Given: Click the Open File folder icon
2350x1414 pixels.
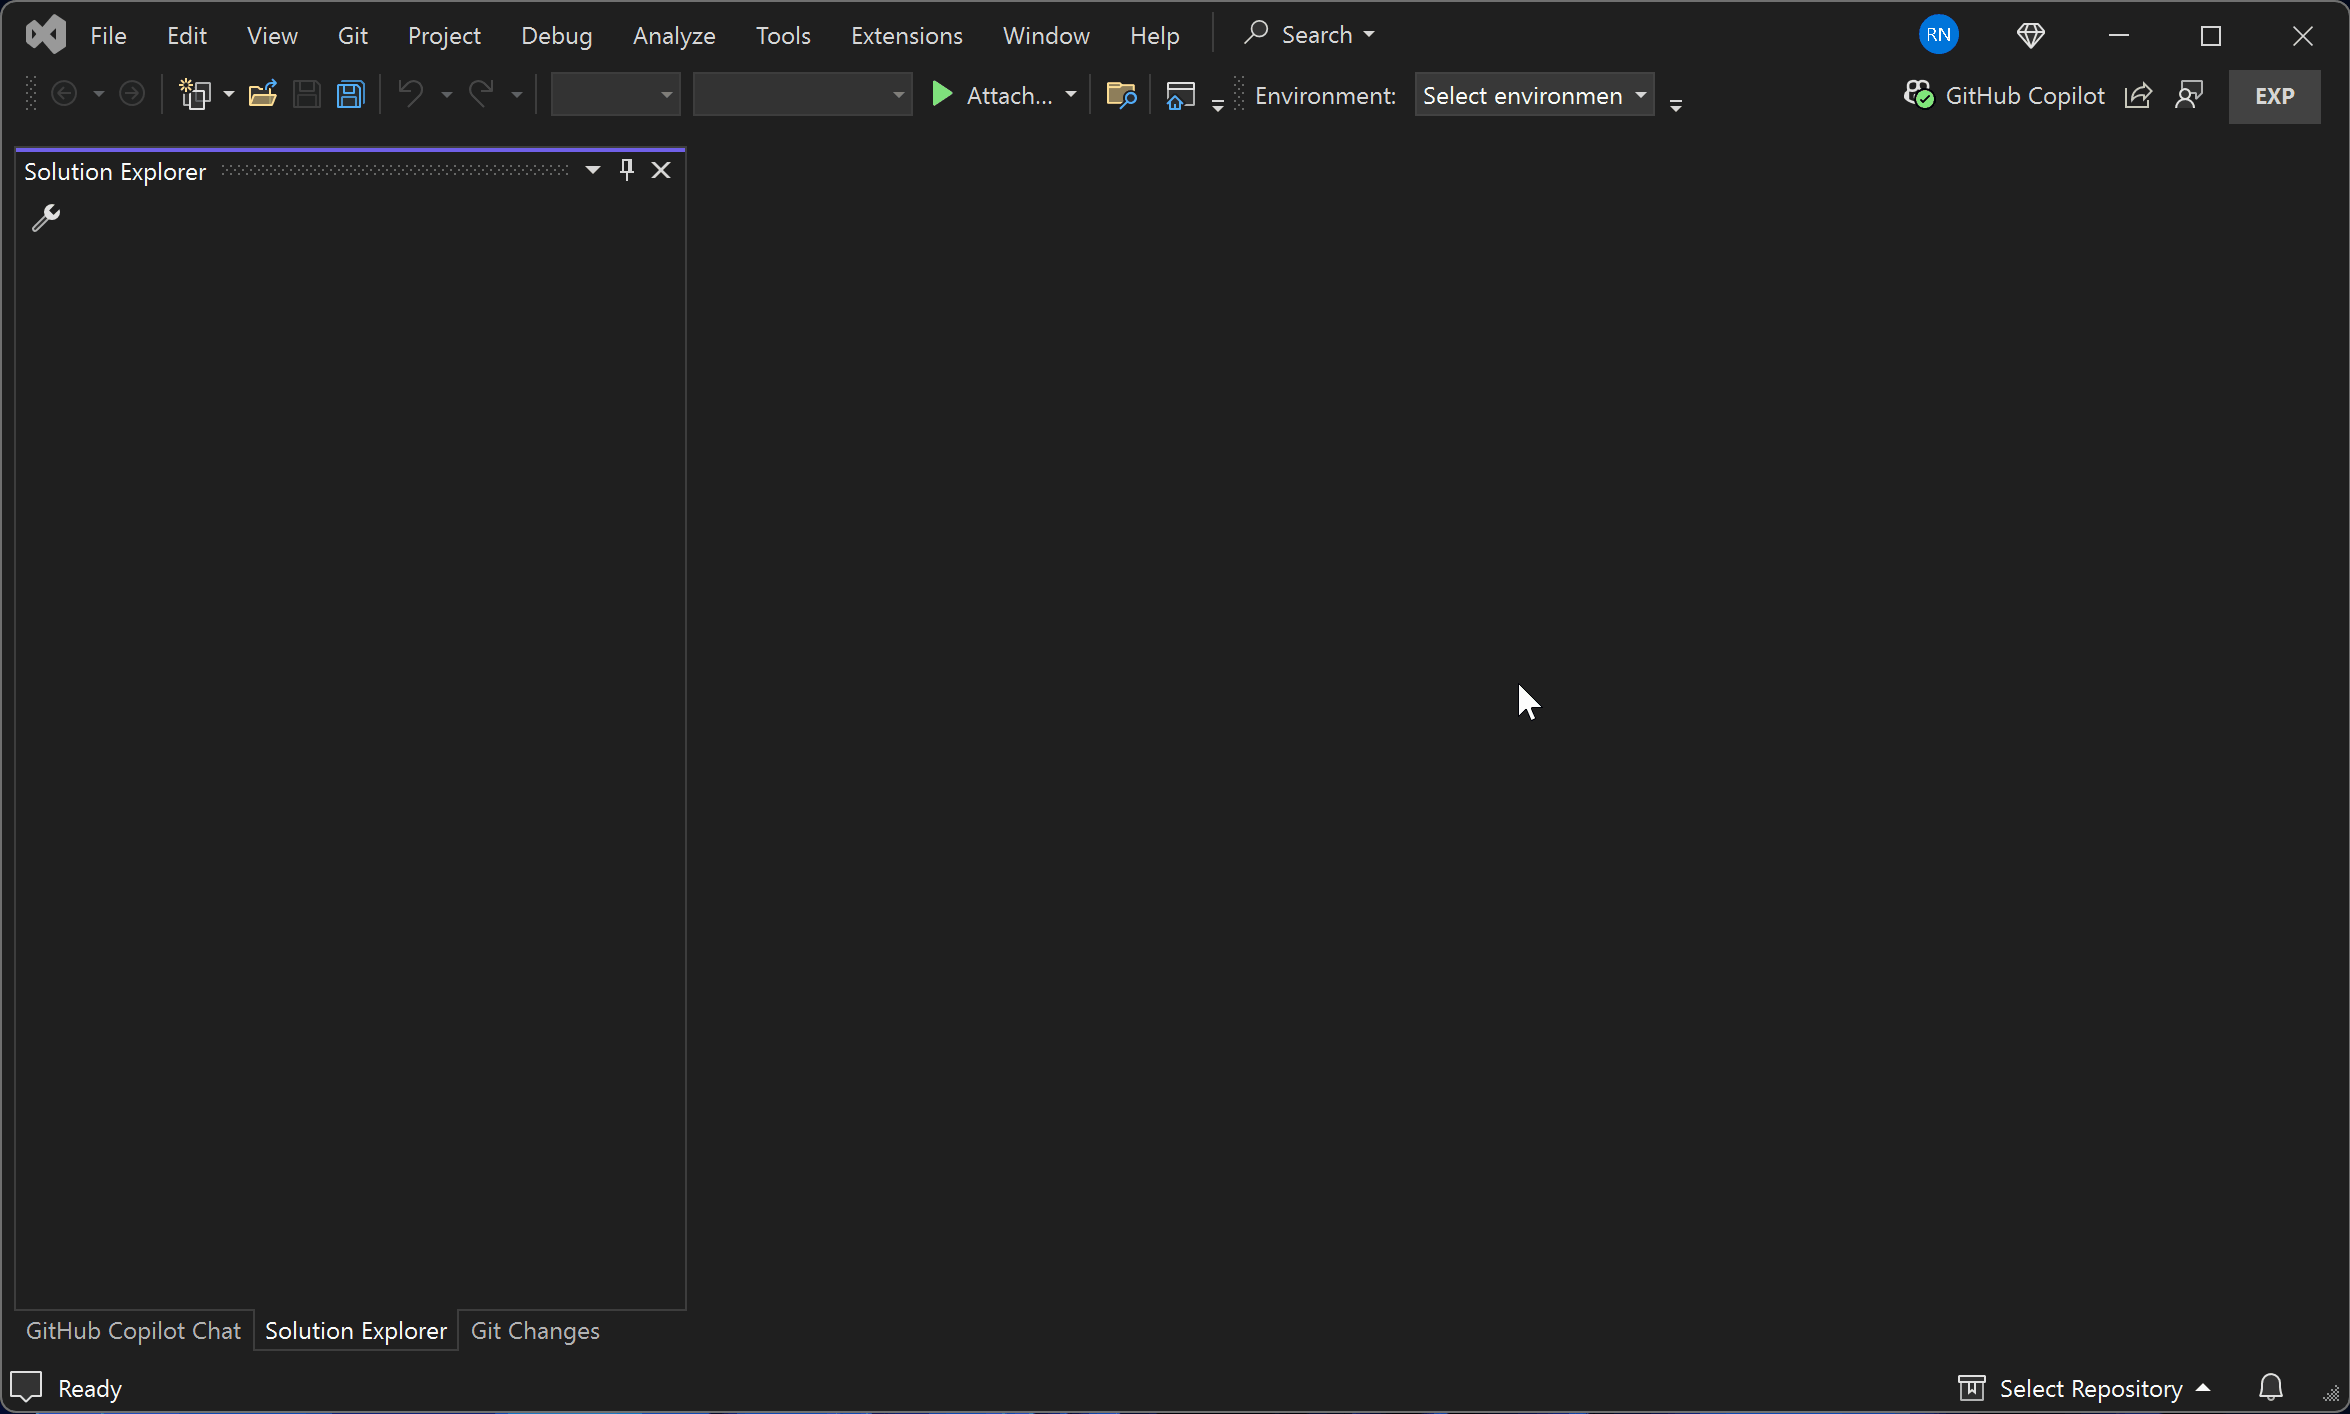Looking at the screenshot, I should tap(263, 93).
